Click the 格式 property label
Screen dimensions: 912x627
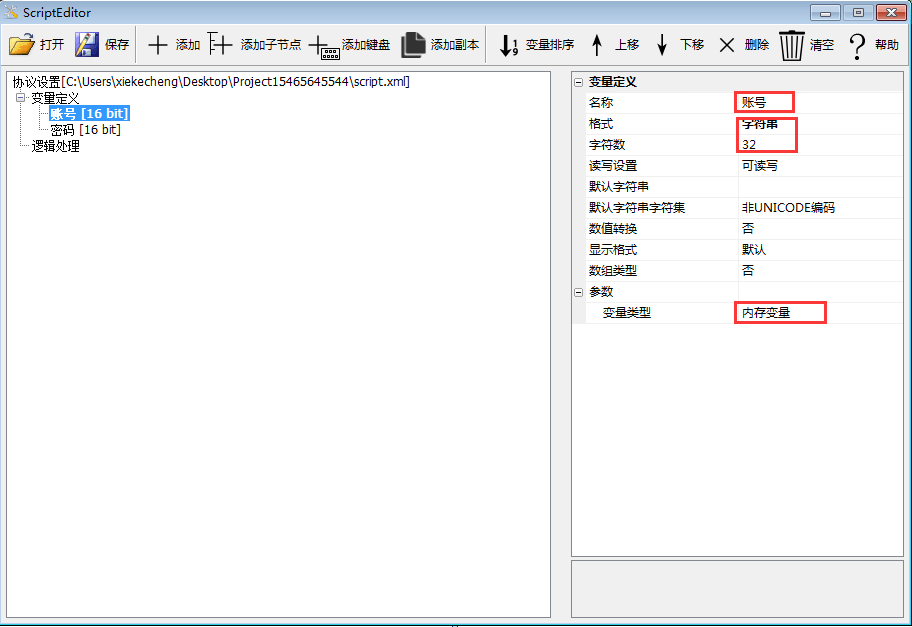[601, 124]
